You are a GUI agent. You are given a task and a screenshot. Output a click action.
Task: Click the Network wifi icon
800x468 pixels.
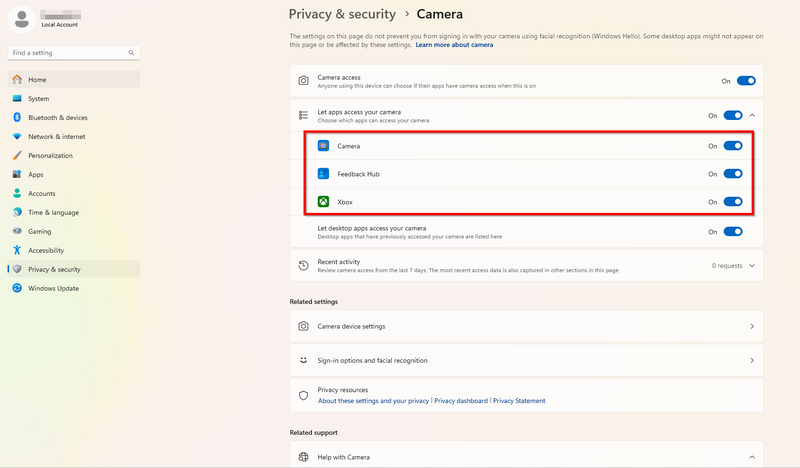point(17,136)
